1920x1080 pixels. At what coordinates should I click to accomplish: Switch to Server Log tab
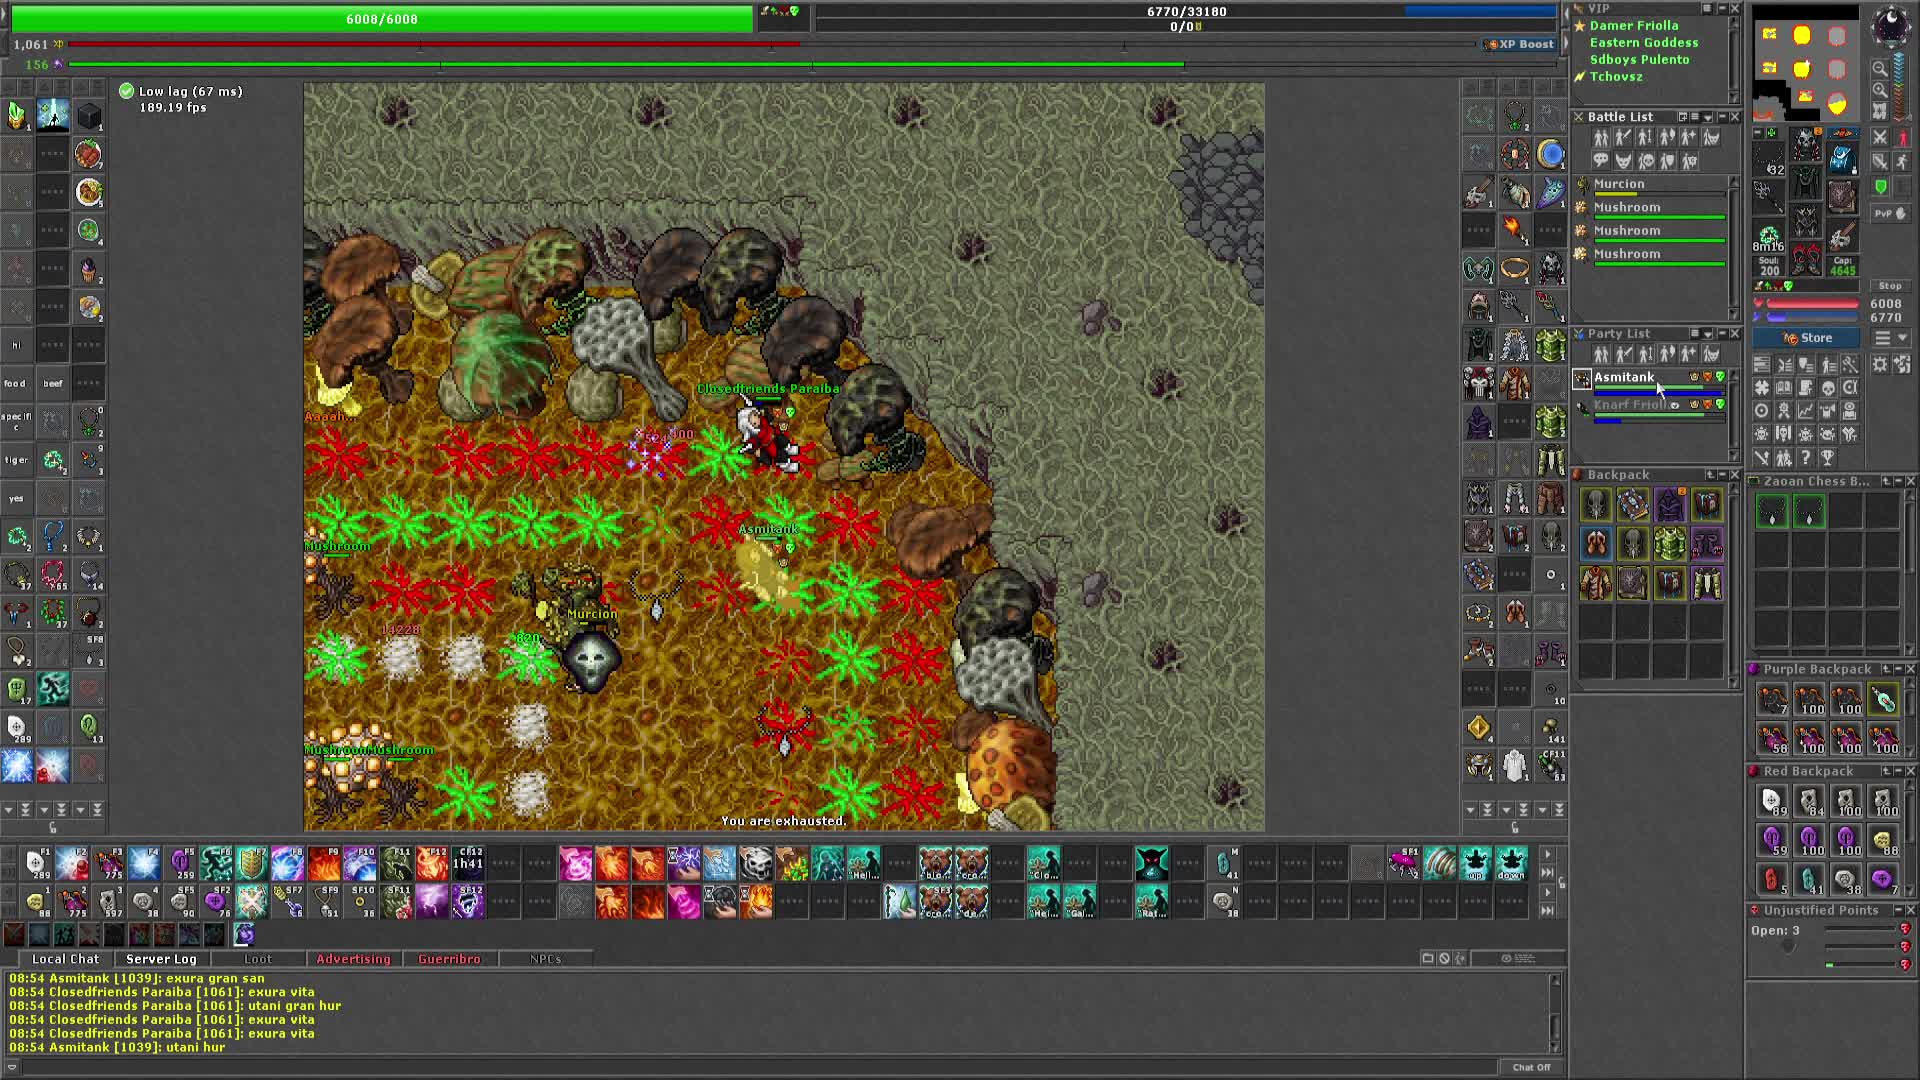coord(161,958)
